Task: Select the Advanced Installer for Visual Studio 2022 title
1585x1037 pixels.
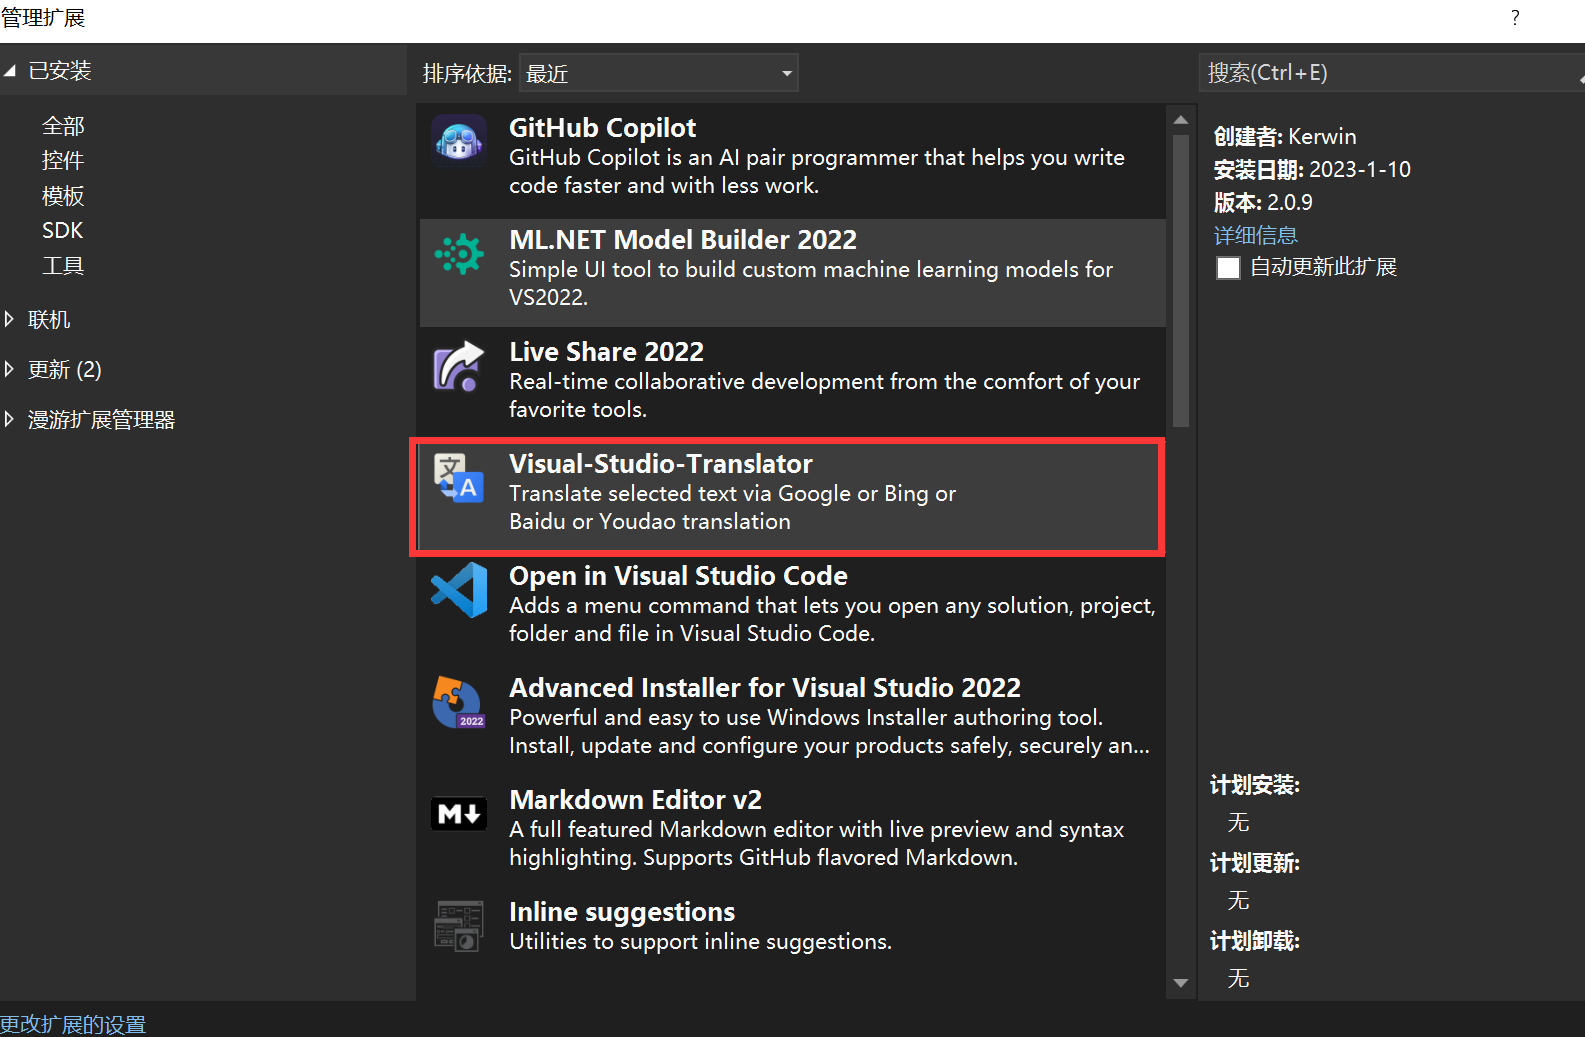Action: click(765, 688)
